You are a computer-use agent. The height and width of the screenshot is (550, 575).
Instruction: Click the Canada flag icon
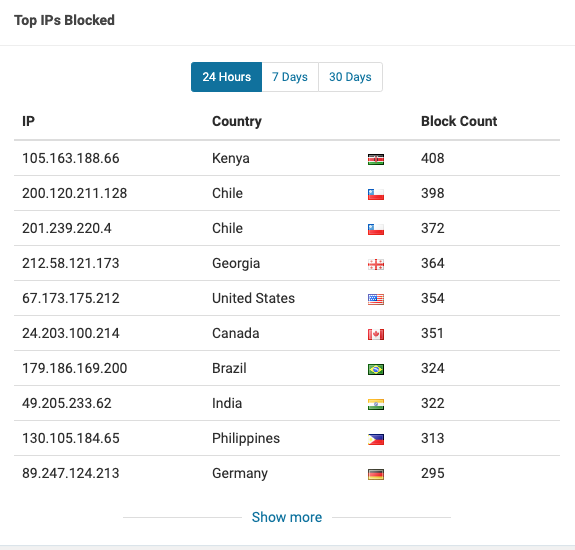click(376, 334)
